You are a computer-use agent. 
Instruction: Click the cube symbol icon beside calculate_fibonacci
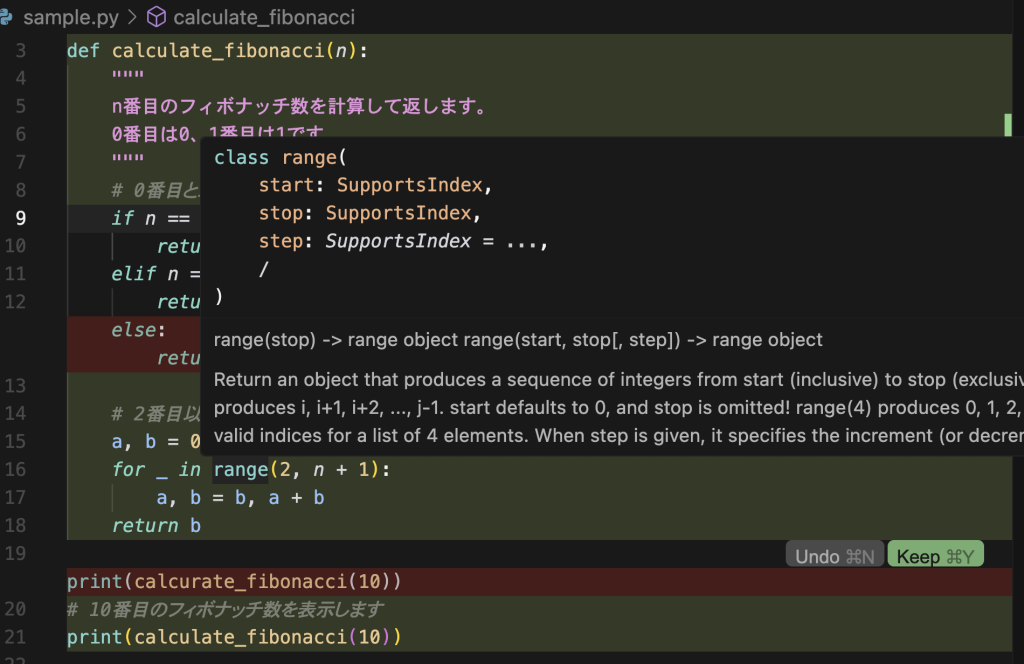(x=156, y=17)
